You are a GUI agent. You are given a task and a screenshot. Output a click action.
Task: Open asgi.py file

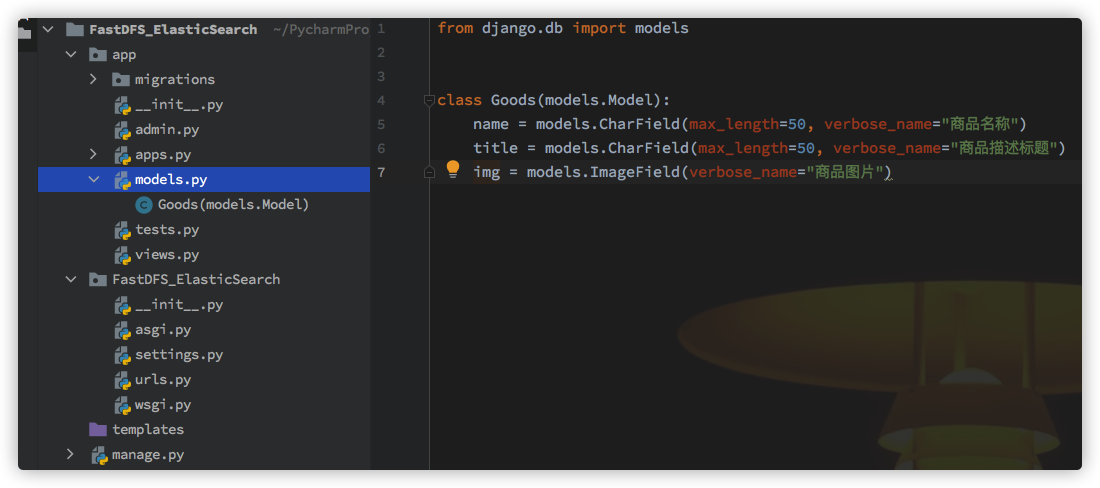tap(162, 330)
